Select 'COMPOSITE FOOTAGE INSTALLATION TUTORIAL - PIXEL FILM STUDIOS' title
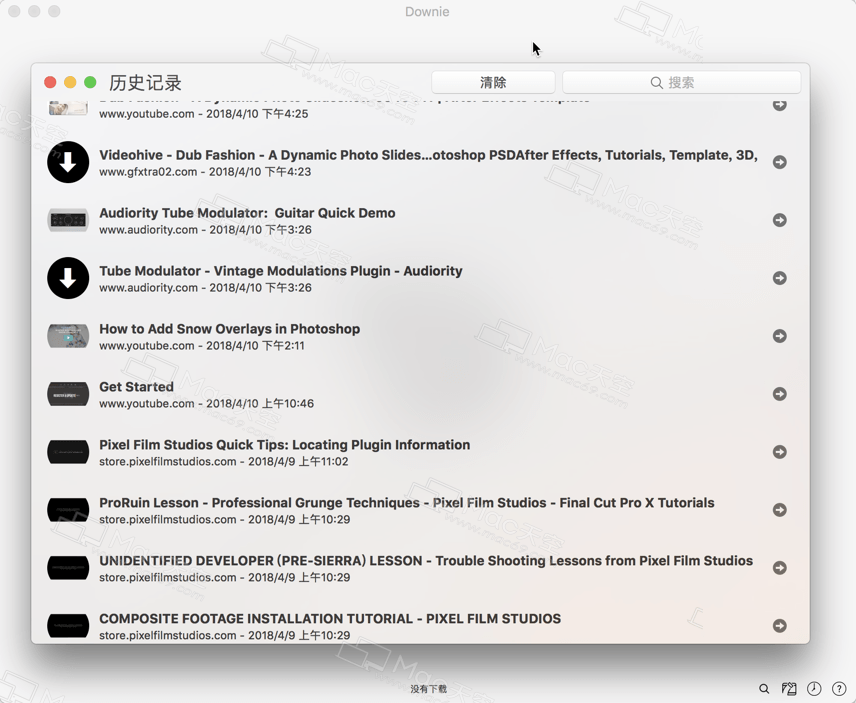This screenshot has height=703, width=856. [x=330, y=618]
